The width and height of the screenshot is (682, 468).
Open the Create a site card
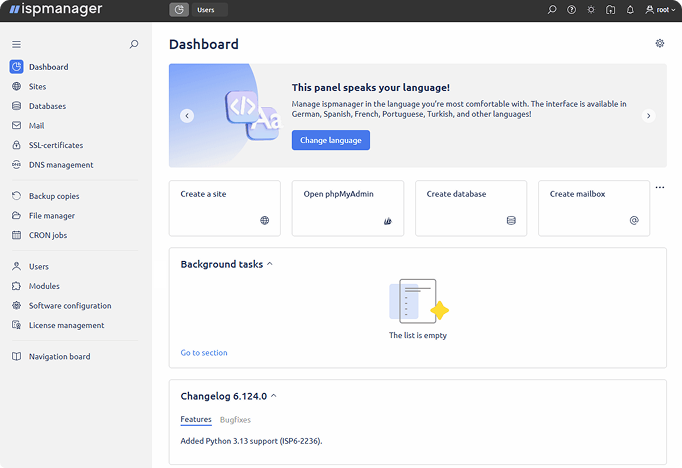(224, 208)
